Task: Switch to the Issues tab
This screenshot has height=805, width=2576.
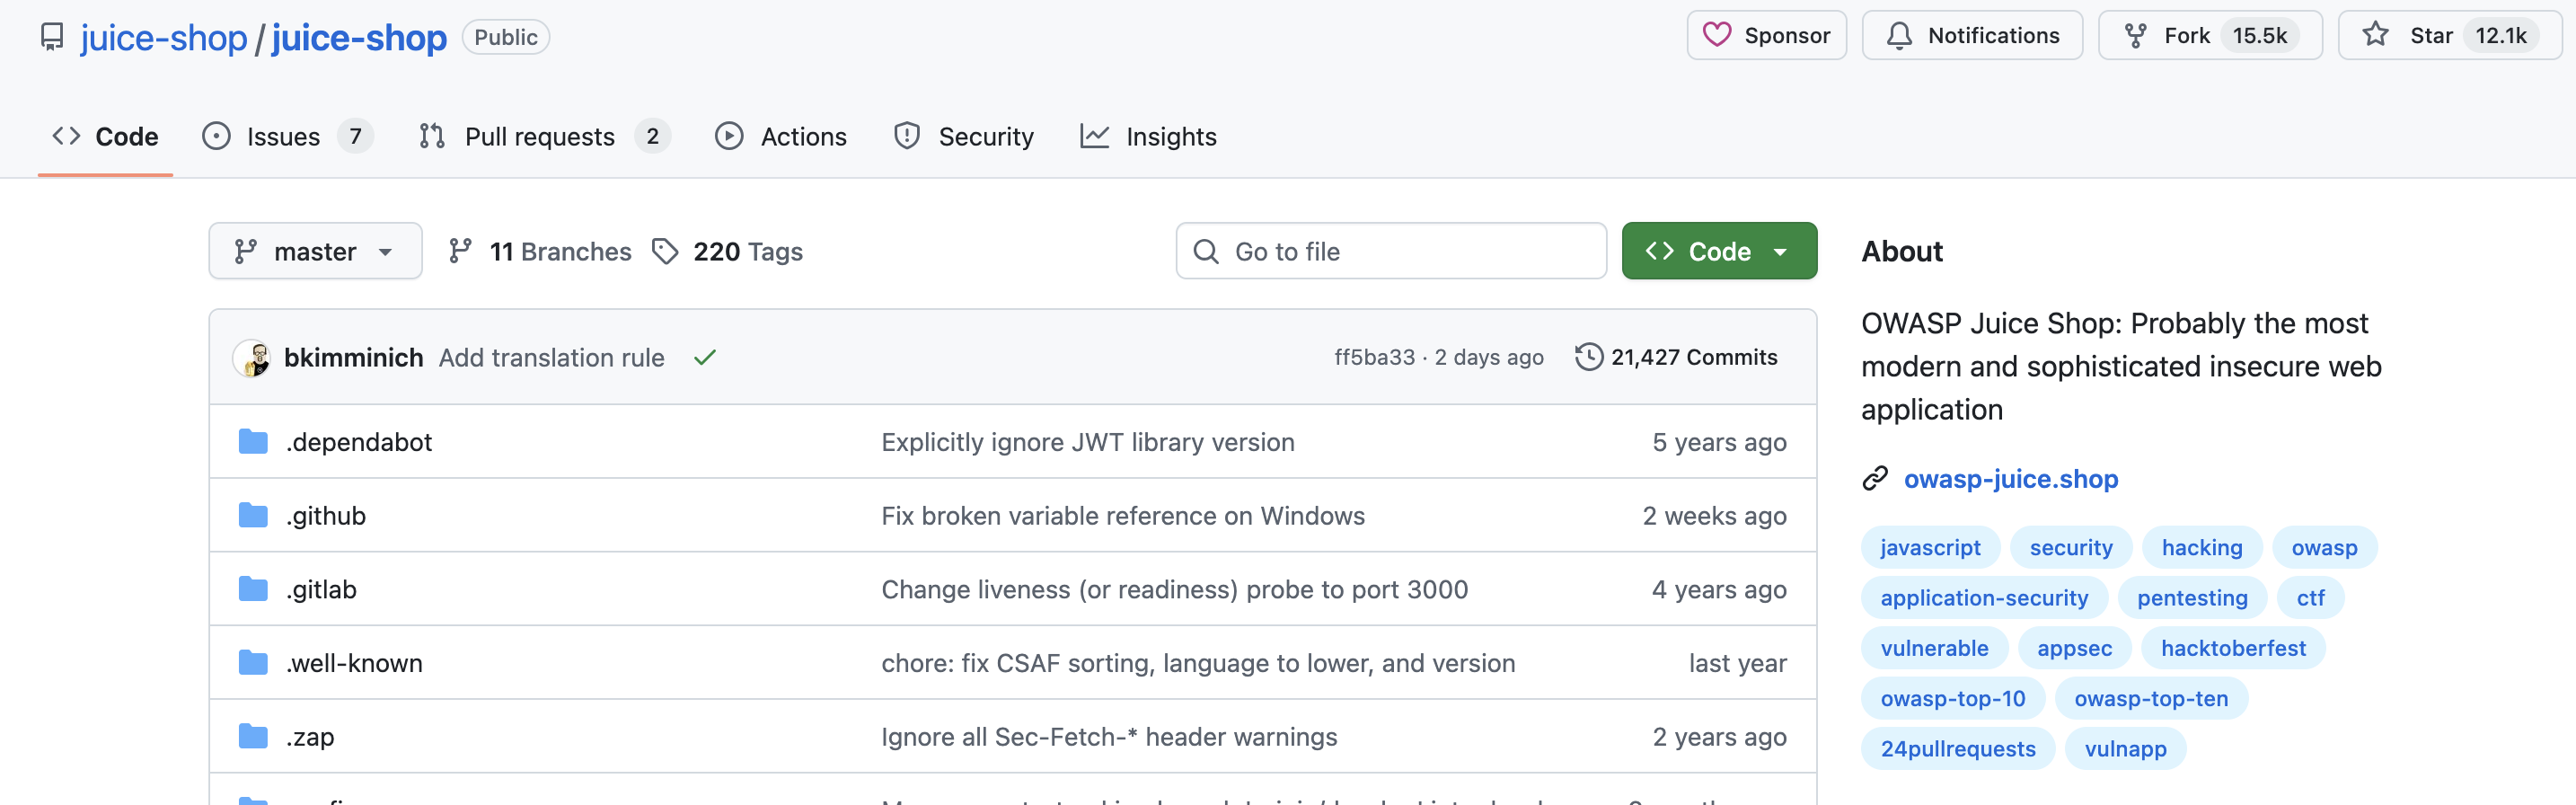Action: point(284,137)
